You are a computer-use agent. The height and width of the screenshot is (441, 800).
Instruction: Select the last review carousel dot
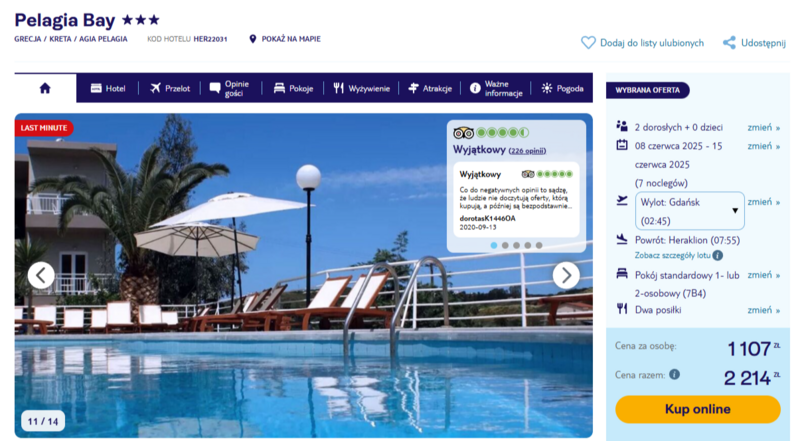point(539,246)
